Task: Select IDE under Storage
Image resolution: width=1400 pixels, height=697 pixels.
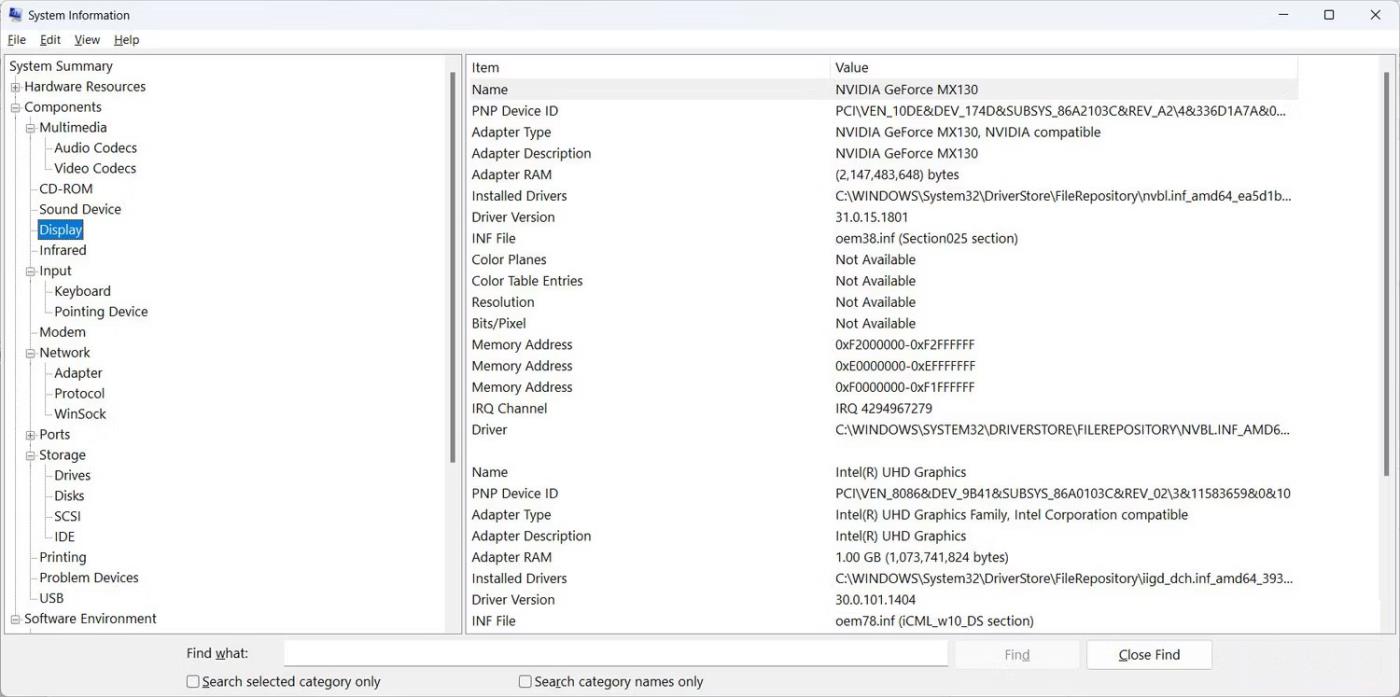Action: click(x=64, y=537)
